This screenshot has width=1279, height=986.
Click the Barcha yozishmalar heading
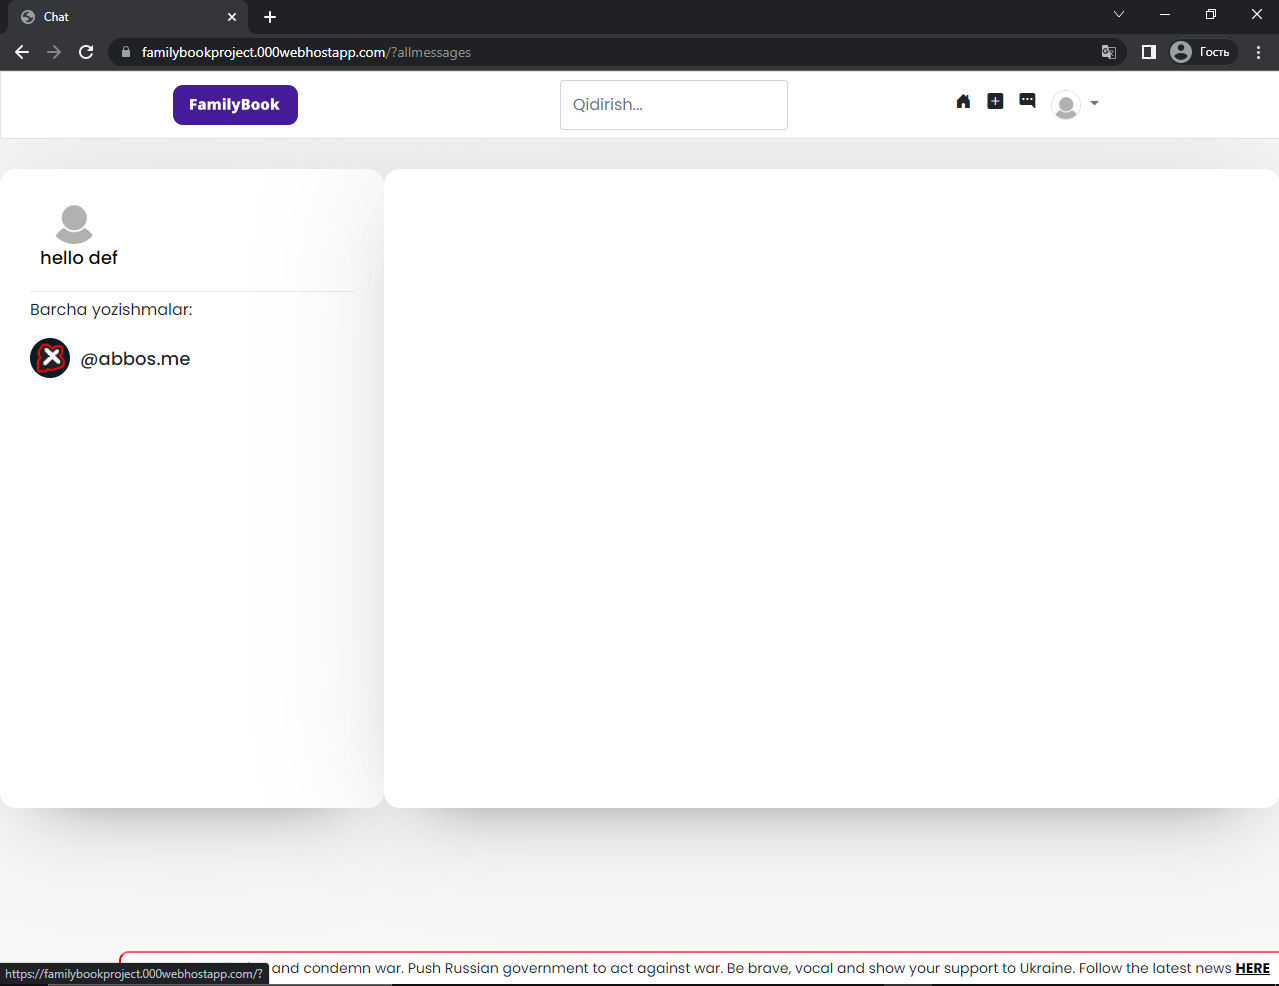(111, 310)
